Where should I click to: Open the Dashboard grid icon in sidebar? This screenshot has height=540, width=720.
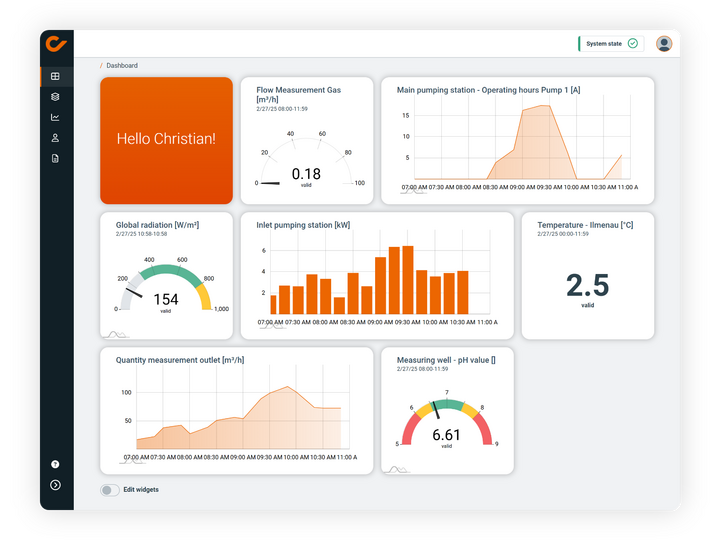[55, 77]
